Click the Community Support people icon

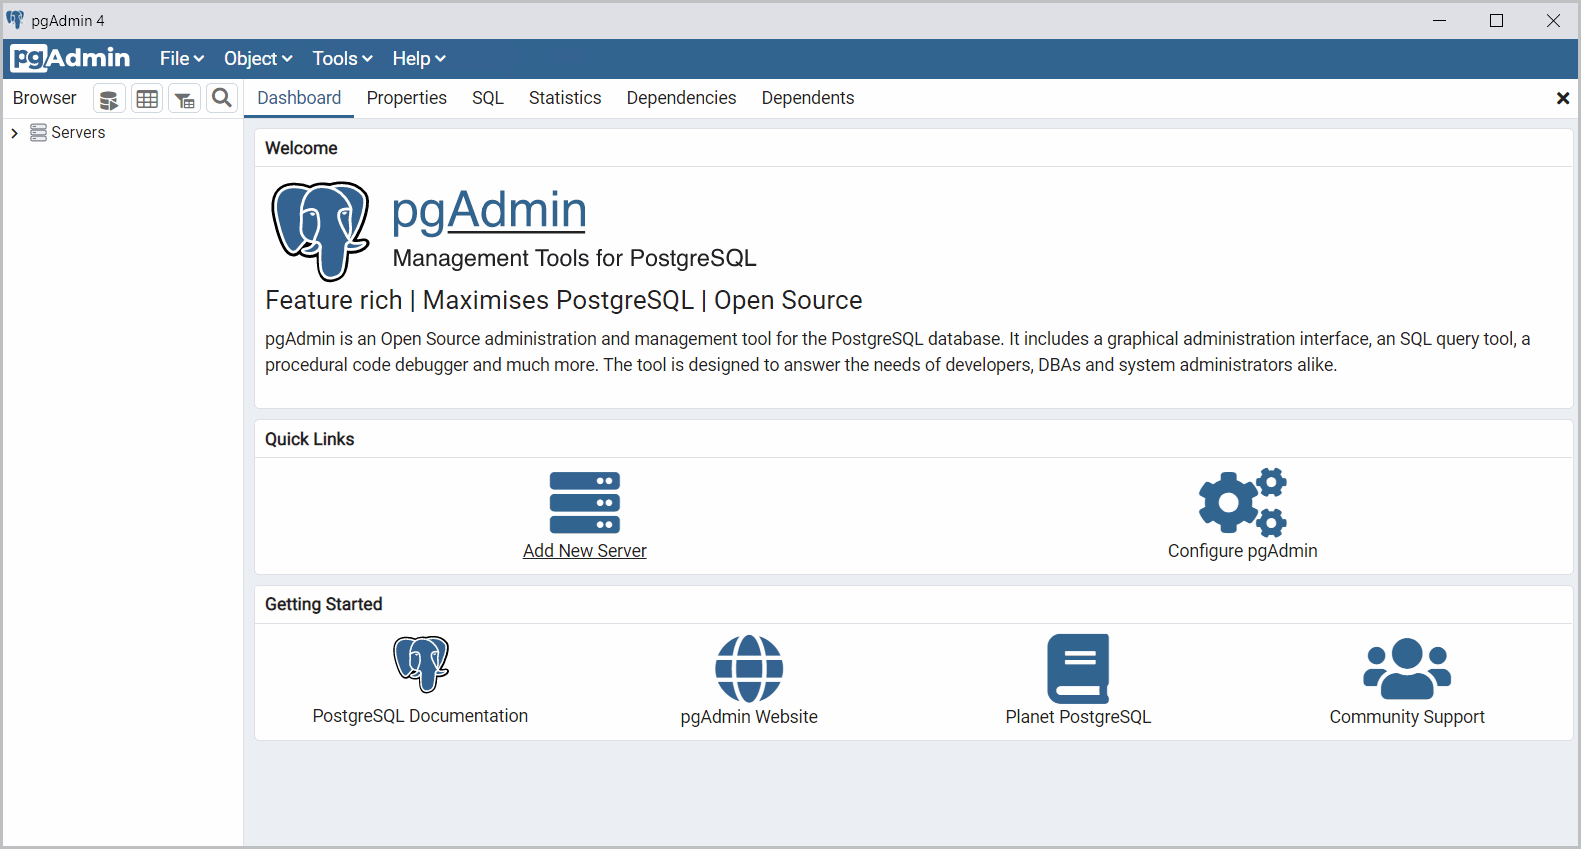click(x=1406, y=668)
